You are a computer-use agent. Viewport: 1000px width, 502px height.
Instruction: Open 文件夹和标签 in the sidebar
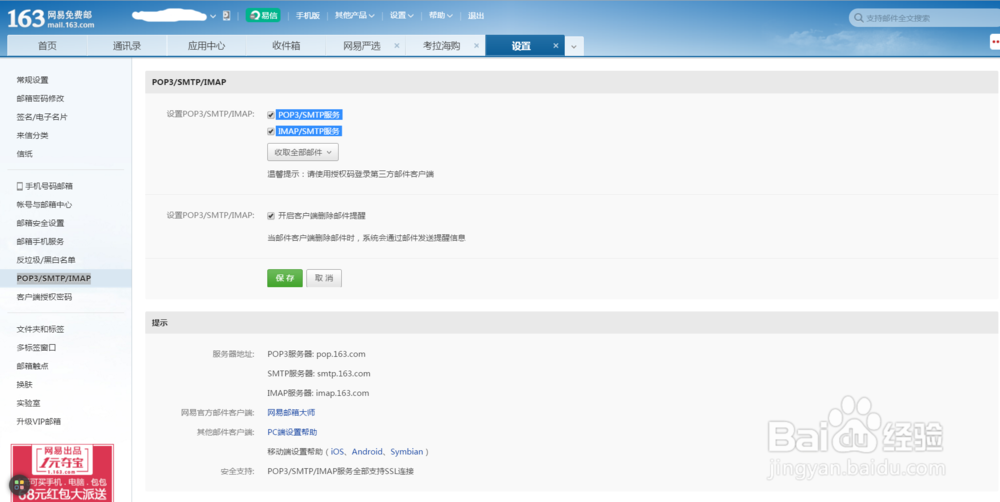[x=40, y=329]
